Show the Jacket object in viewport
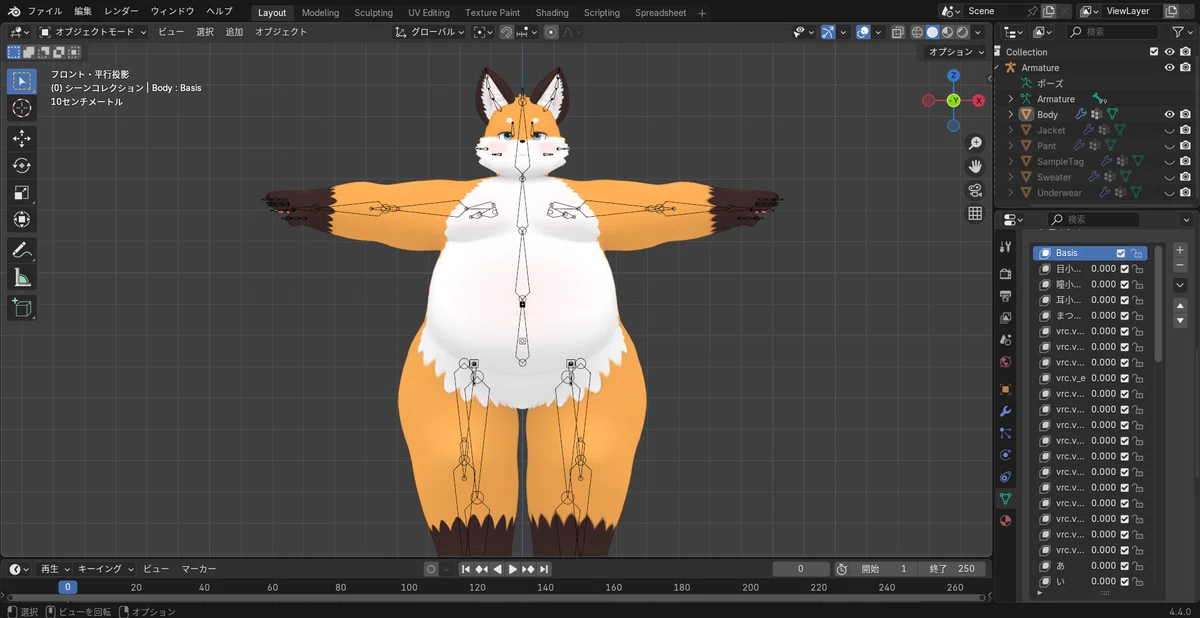This screenshot has width=1200, height=618. tap(1169, 130)
